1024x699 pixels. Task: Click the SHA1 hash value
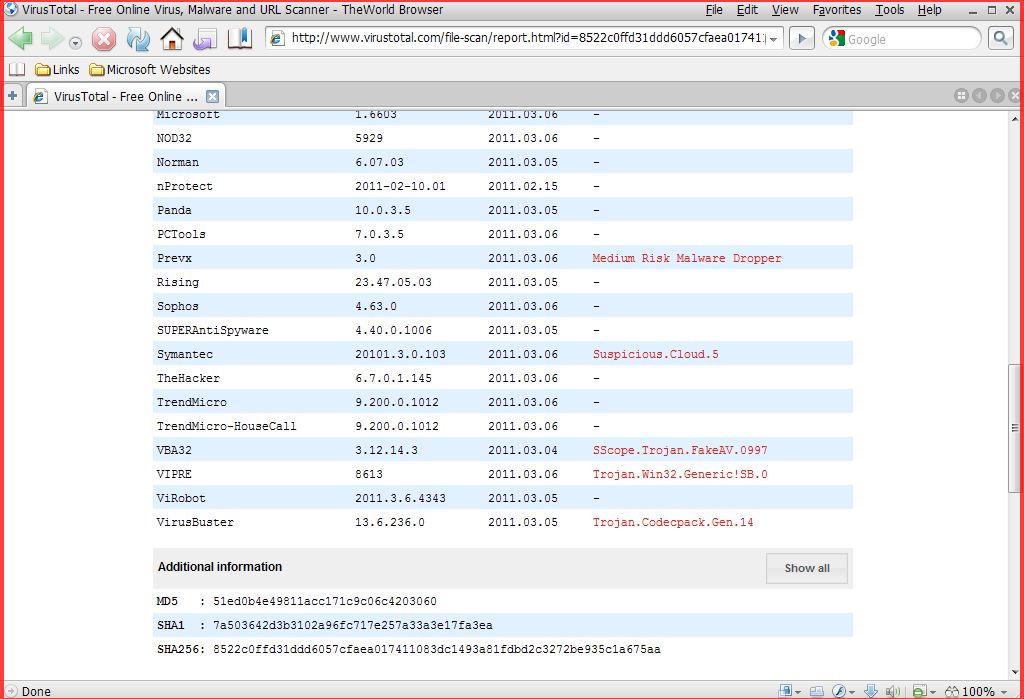click(353, 625)
